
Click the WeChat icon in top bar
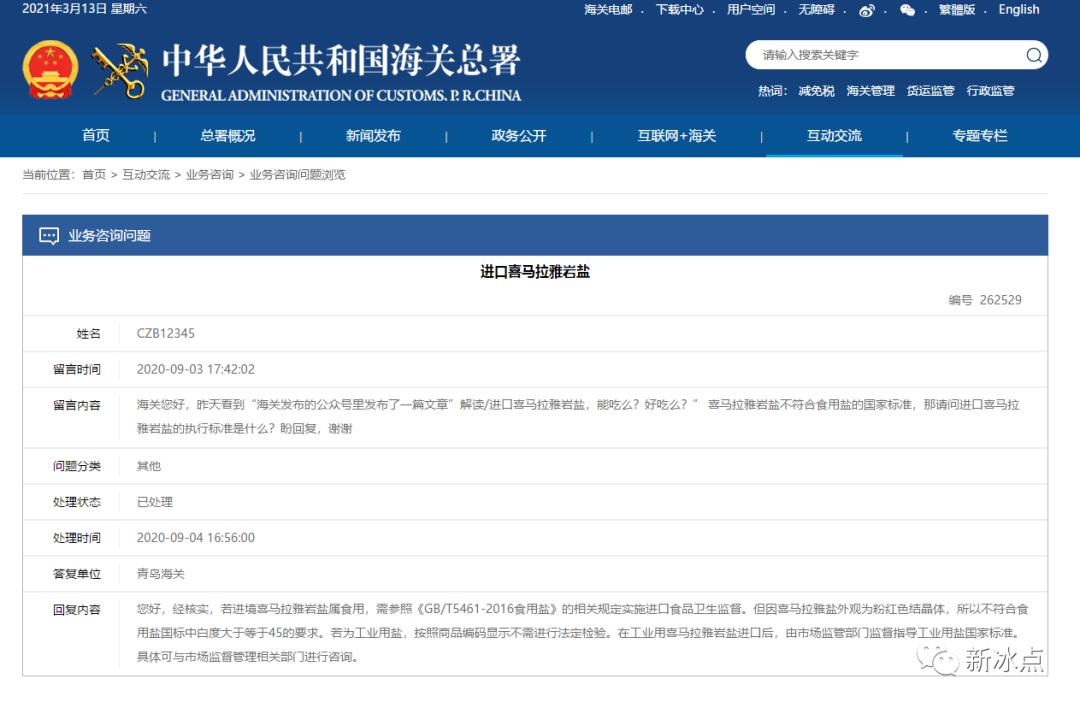click(907, 10)
